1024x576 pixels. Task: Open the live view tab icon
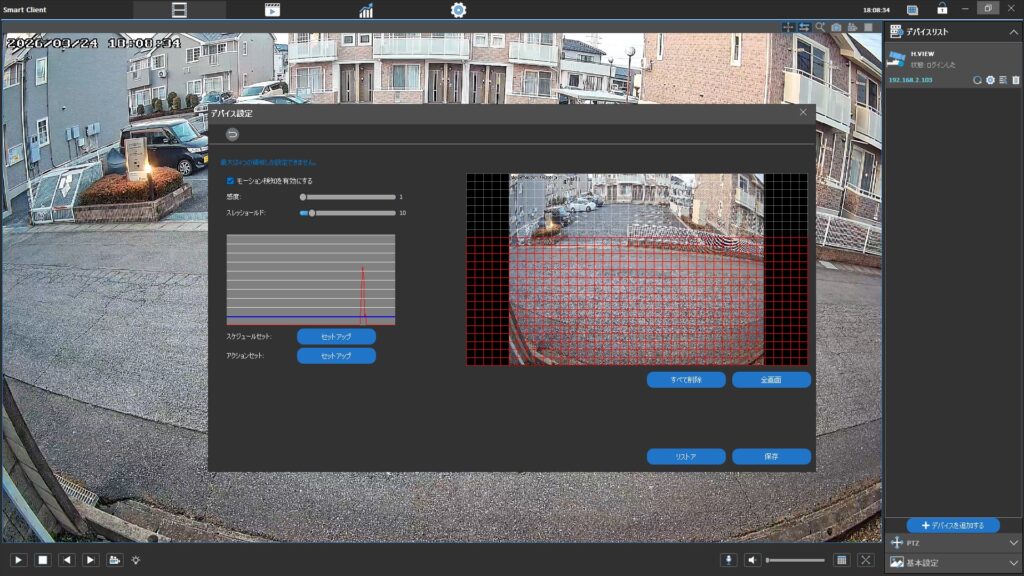pyautogui.click(x=179, y=10)
